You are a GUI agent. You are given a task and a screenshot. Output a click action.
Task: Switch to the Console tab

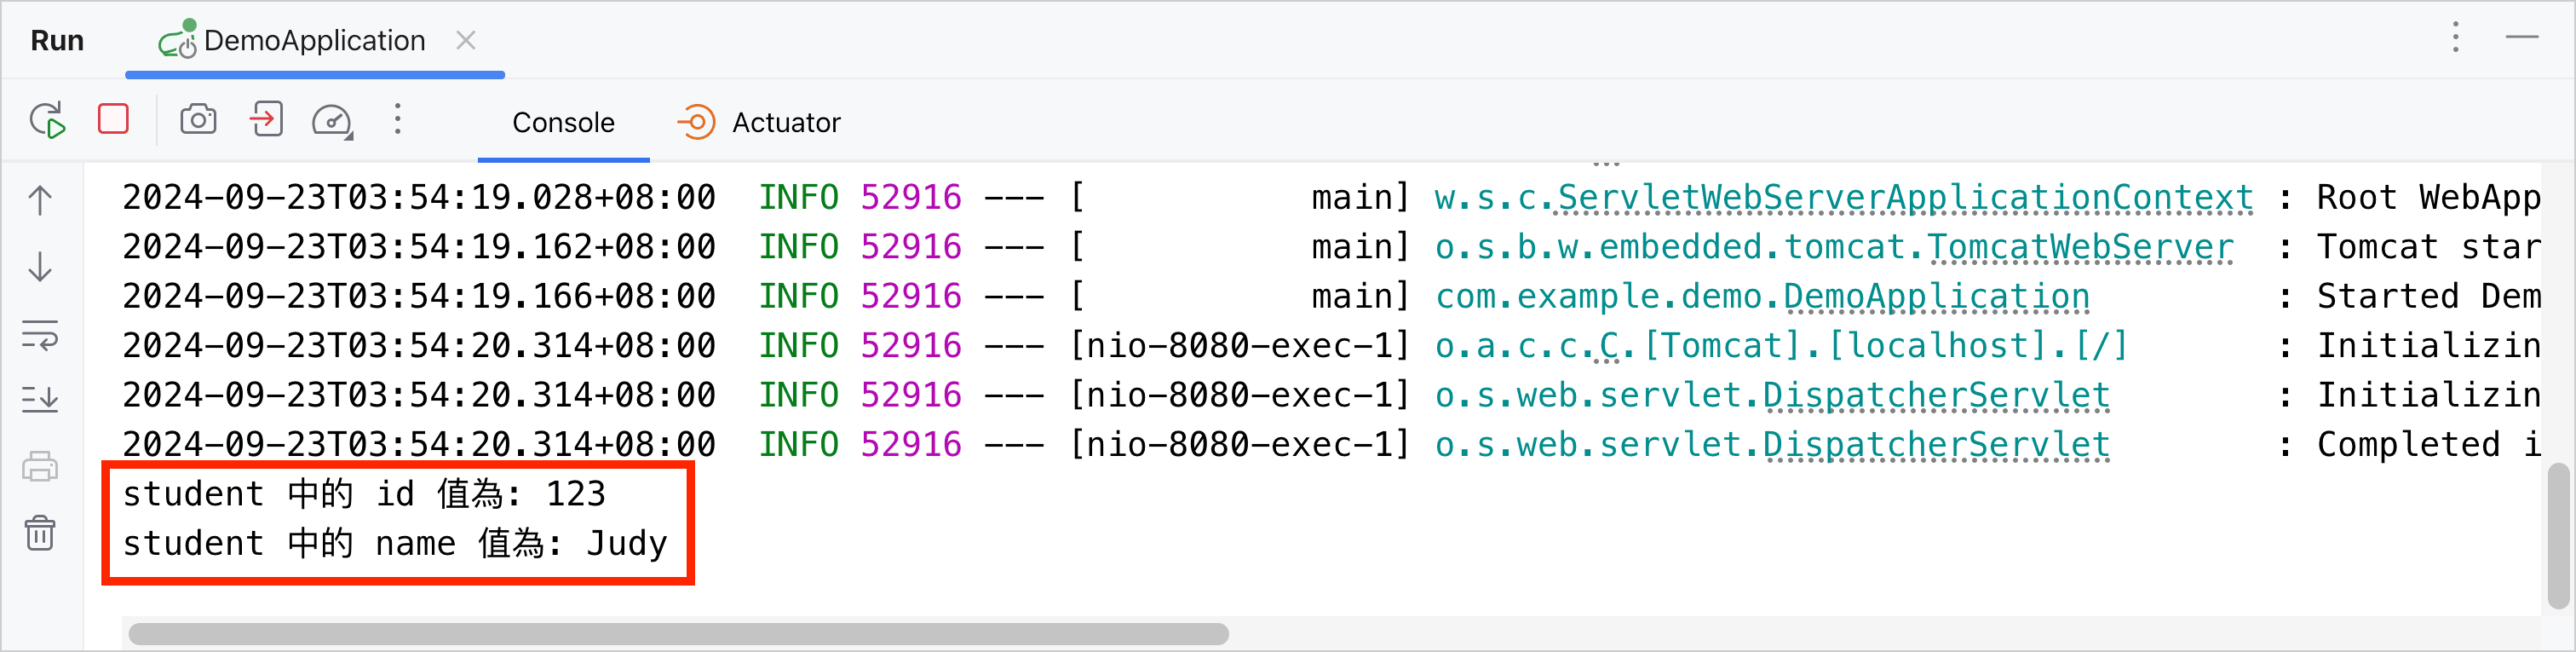point(563,123)
